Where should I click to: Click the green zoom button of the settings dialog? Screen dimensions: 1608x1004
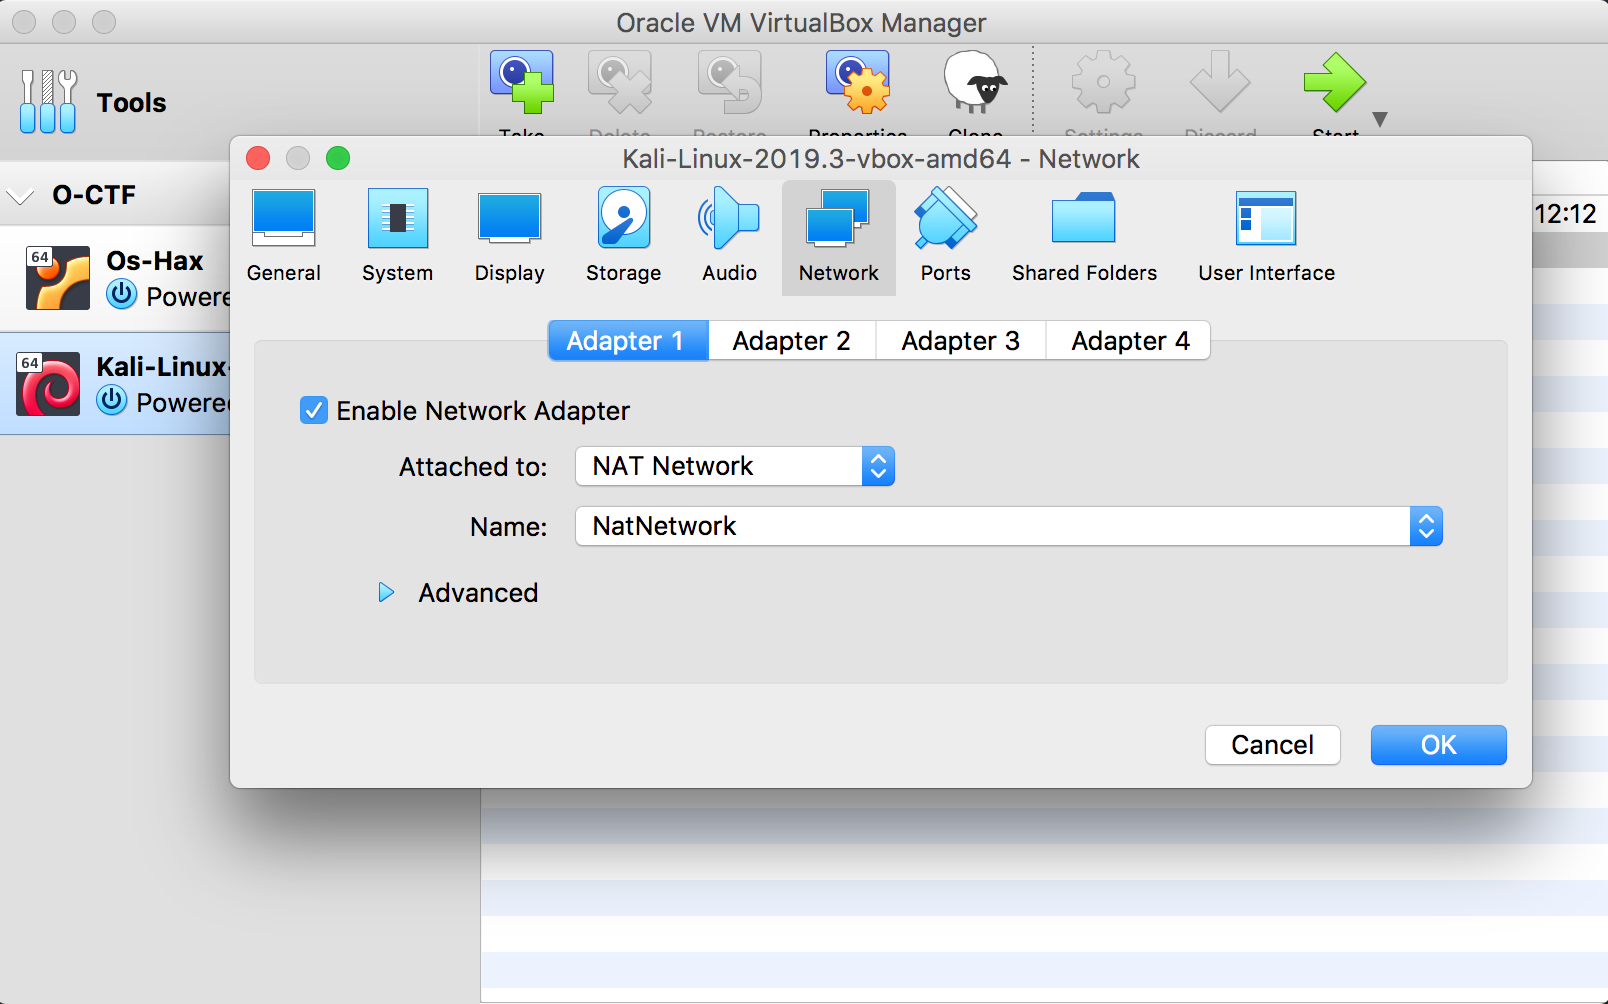(338, 158)
